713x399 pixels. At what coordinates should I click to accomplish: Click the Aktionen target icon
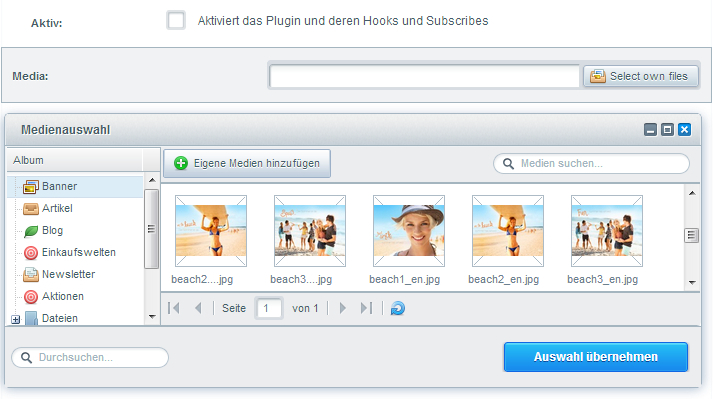coord(31,297)
